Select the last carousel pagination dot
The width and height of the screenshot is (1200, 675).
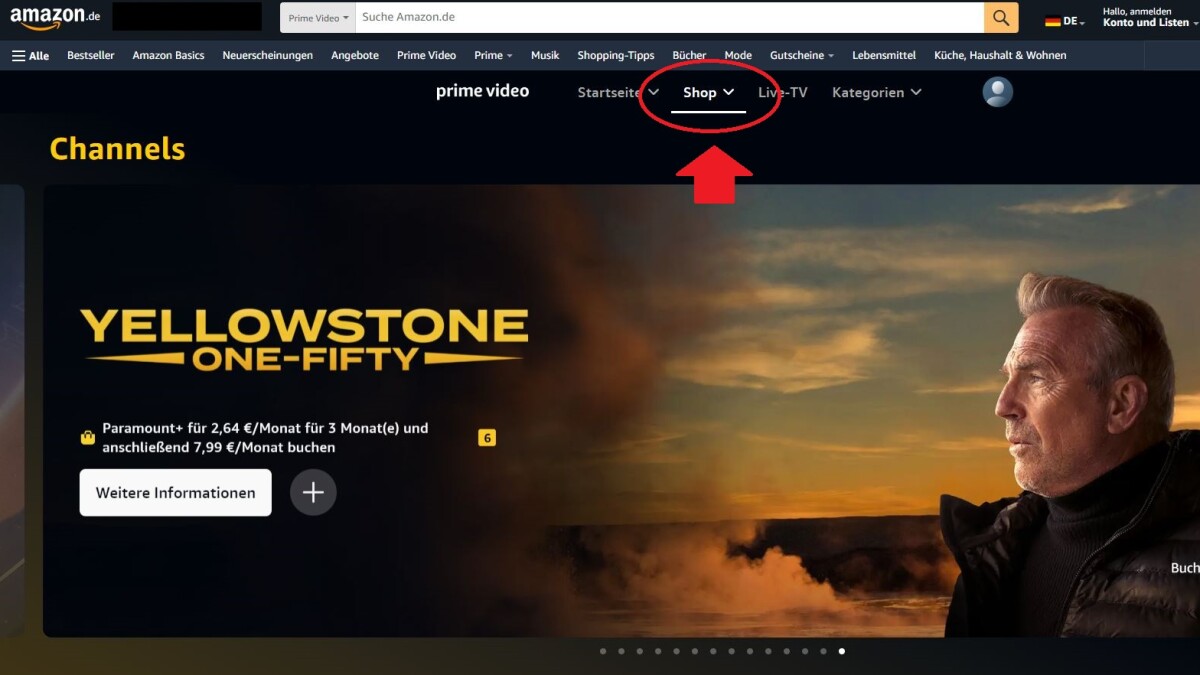(841, 651)
